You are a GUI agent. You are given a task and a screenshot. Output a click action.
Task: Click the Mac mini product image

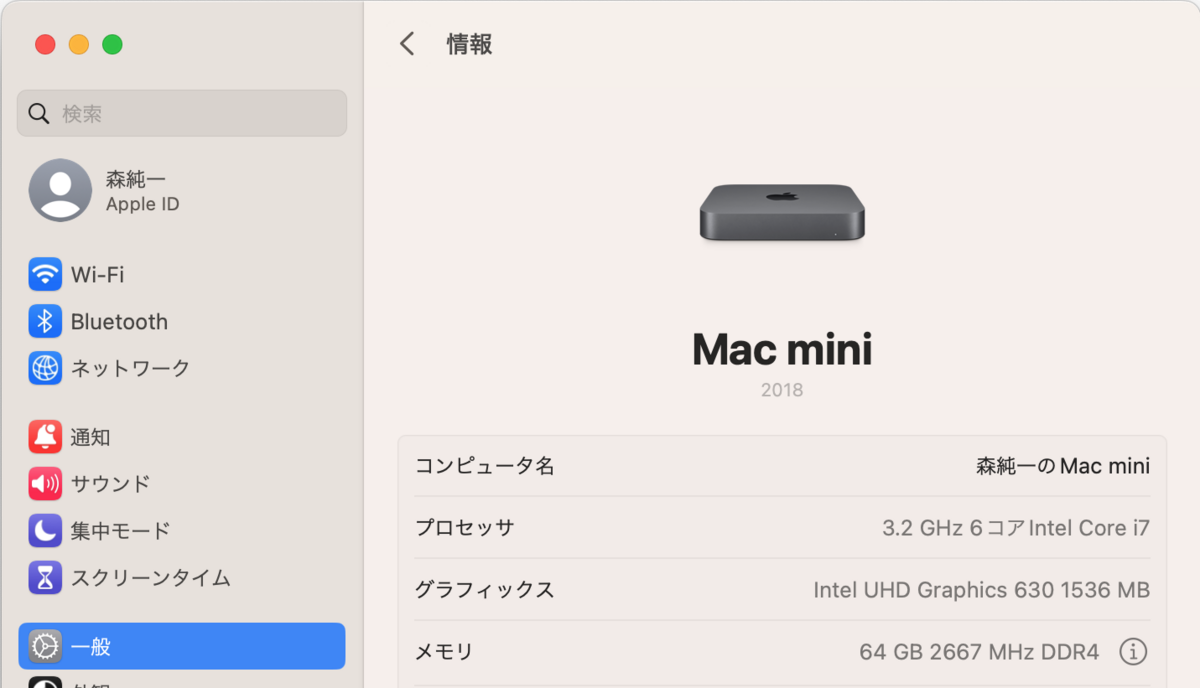click(782, 214)
